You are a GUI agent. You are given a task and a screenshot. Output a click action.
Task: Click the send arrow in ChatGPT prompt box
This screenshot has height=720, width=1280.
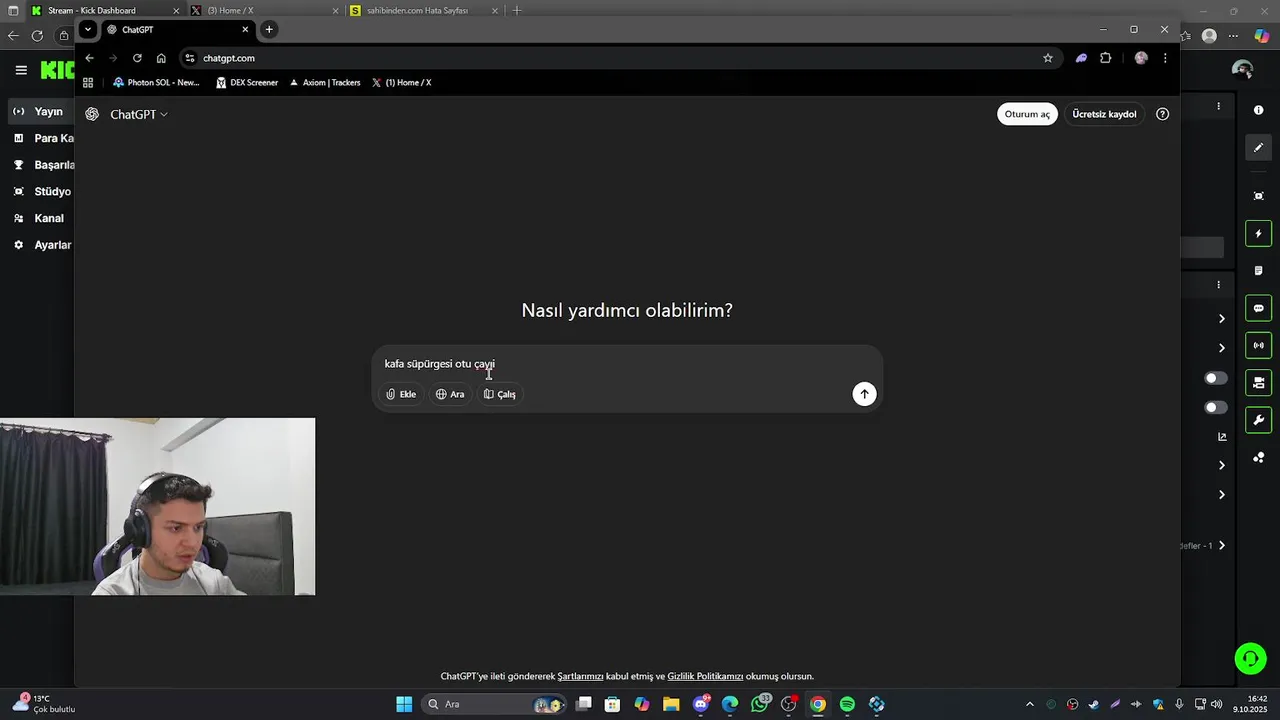864,394
